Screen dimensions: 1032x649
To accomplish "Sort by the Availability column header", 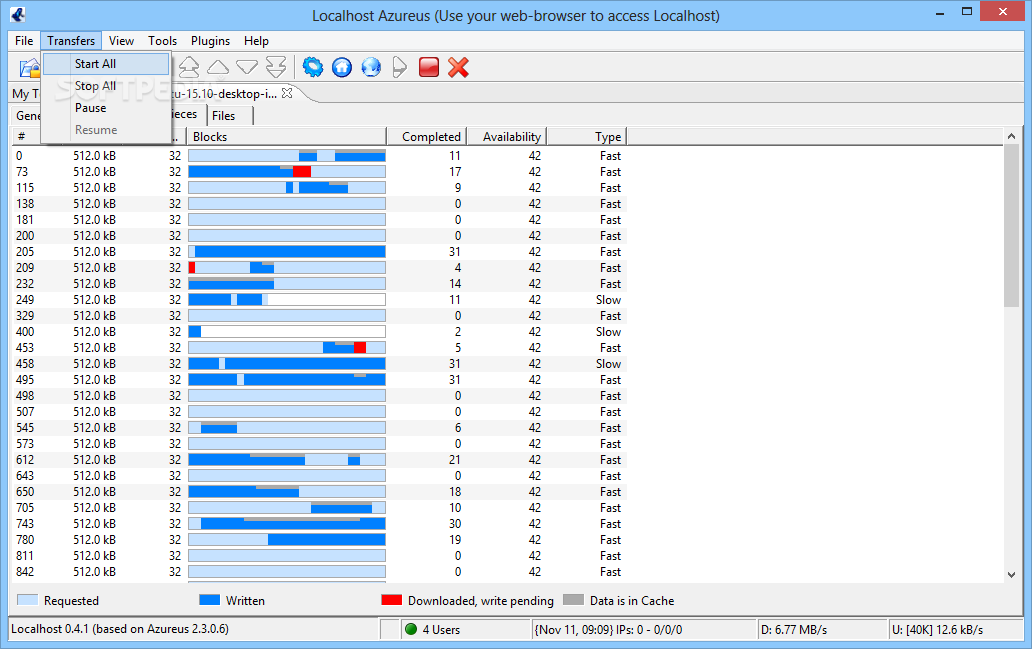I will (x=507, y=137).
